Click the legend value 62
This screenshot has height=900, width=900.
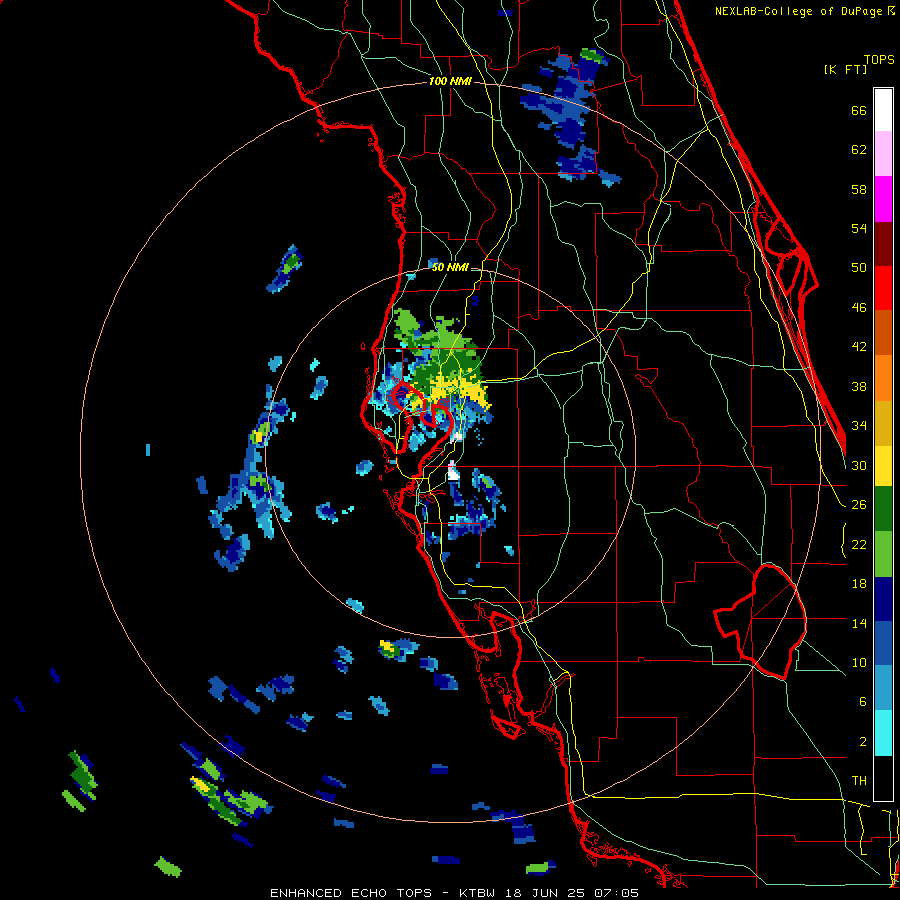pos(859,150)
